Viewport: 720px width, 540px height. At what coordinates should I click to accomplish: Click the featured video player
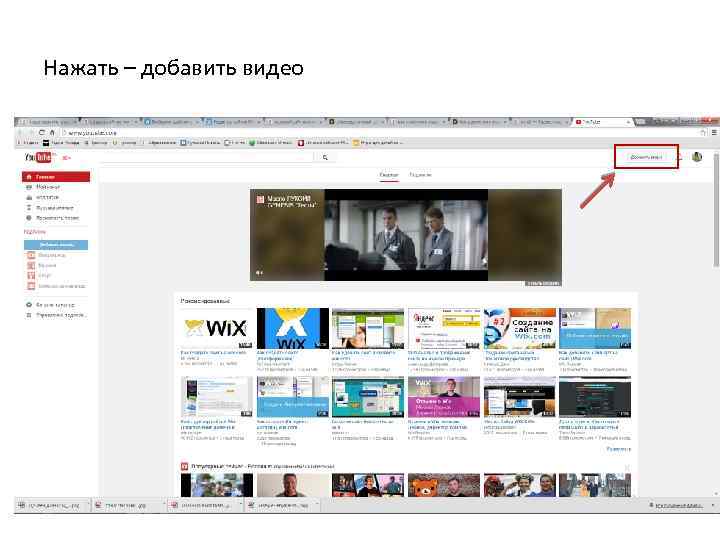[x=406, y=235]
